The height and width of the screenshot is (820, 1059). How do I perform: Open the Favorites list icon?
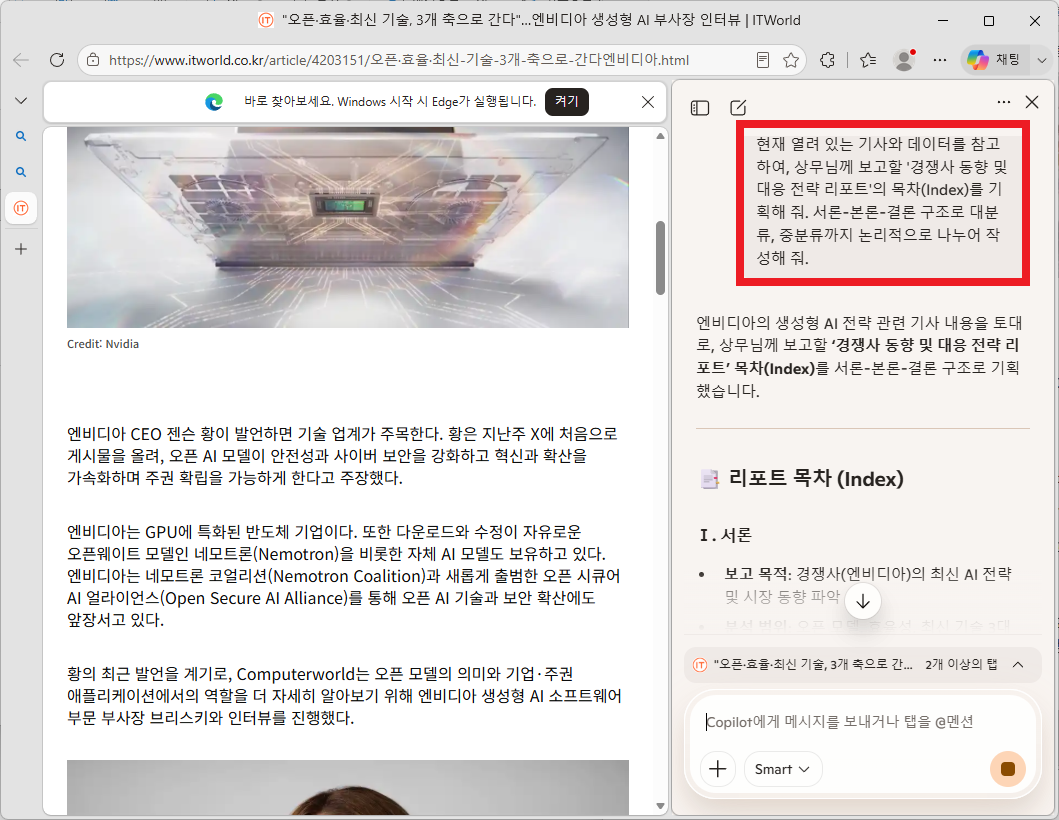868,60
